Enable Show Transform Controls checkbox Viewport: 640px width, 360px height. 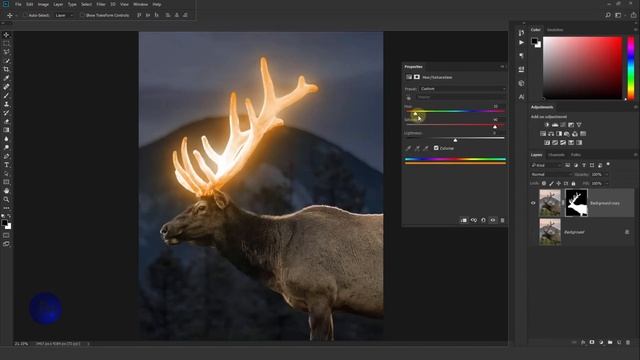[x=82, y=15]
